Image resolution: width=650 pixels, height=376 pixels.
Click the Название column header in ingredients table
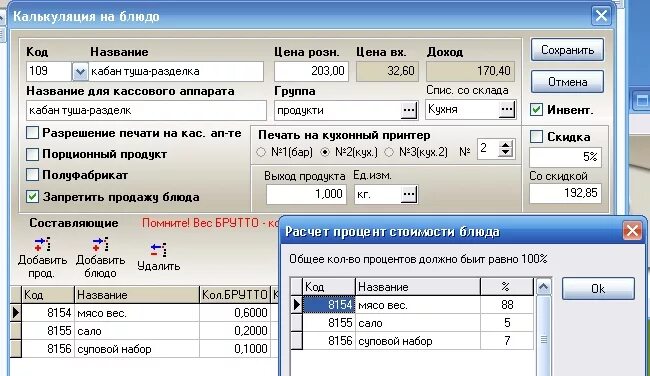[x=137, y=295]
